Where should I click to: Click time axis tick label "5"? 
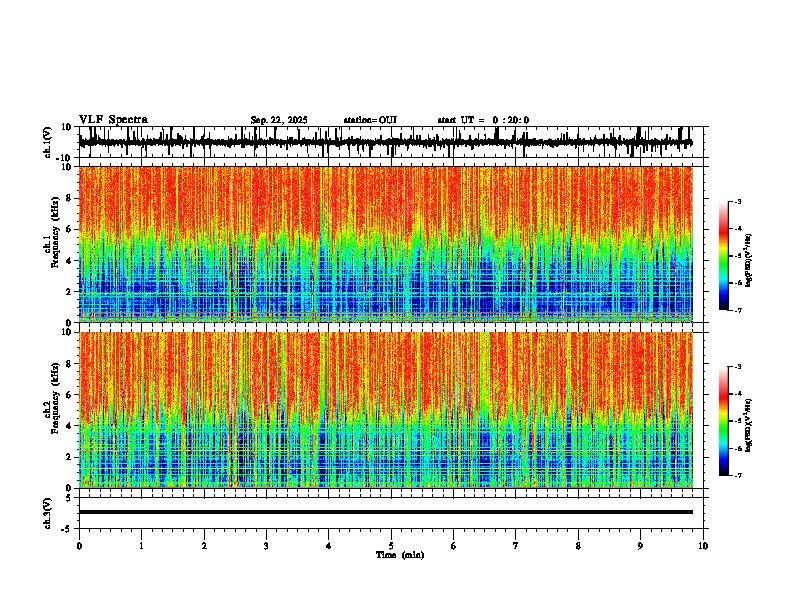pos(391,546)
